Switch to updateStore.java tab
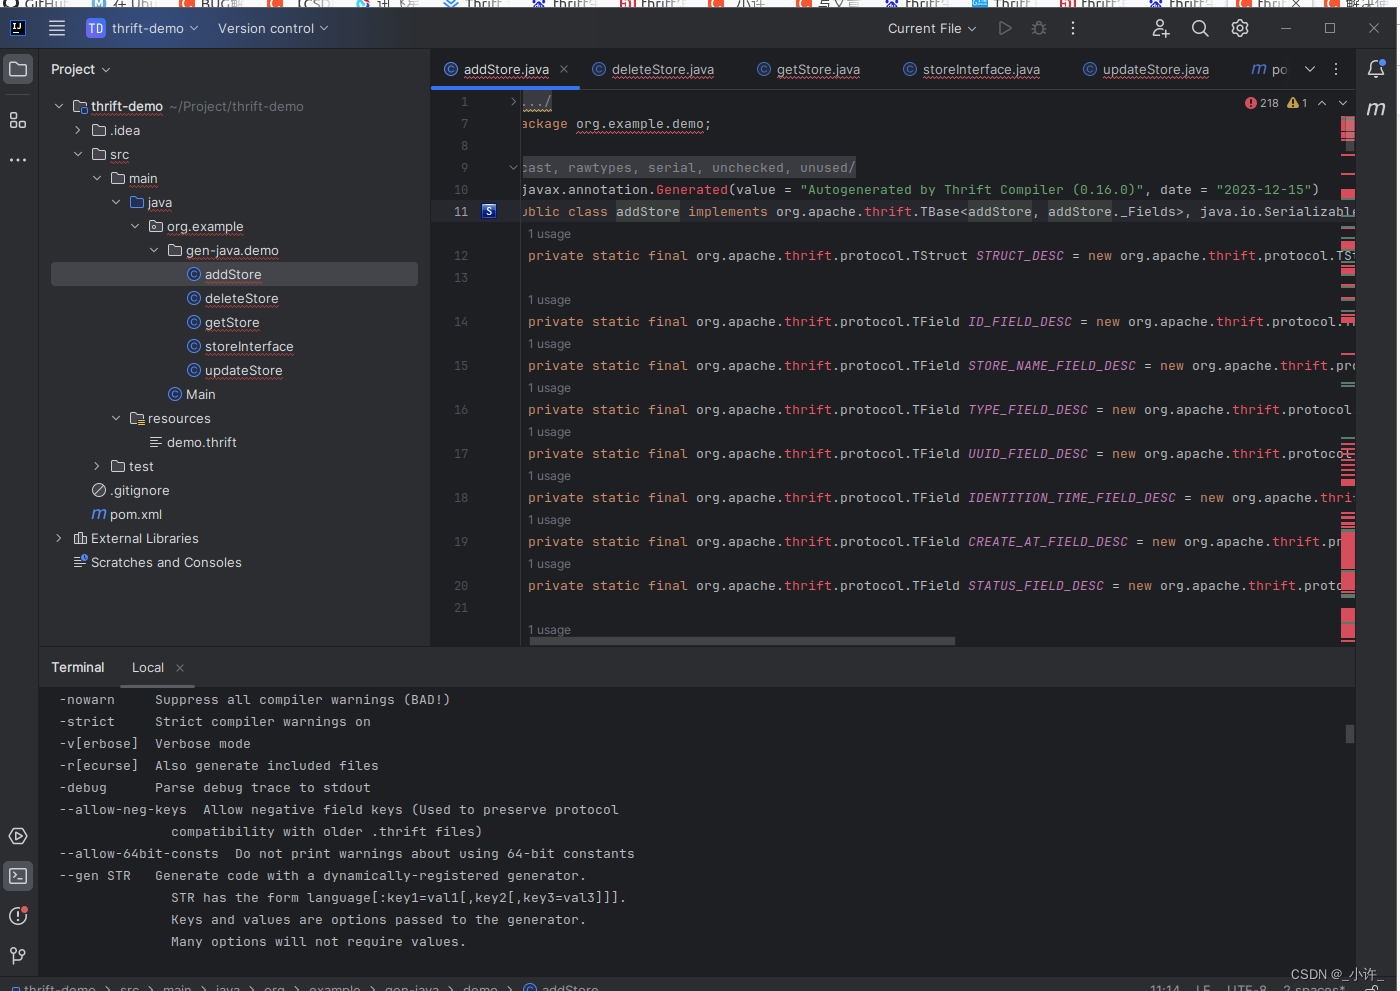The height and width of the screenshot is (991, 1400). point(1147,69)
